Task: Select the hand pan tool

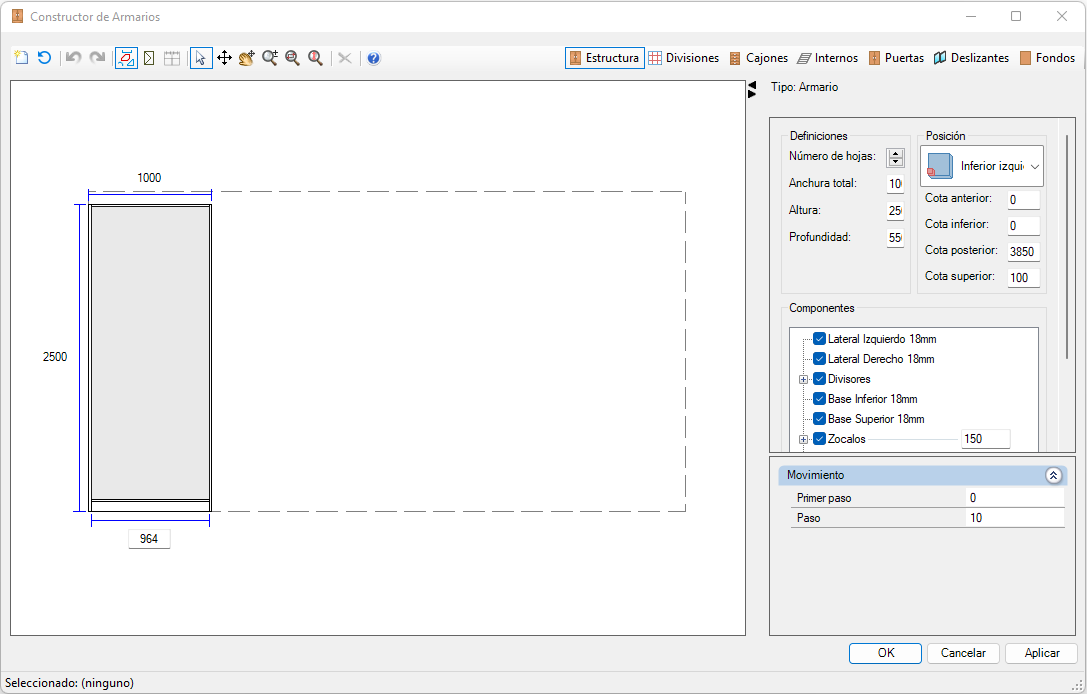Action: click(247, 58)
